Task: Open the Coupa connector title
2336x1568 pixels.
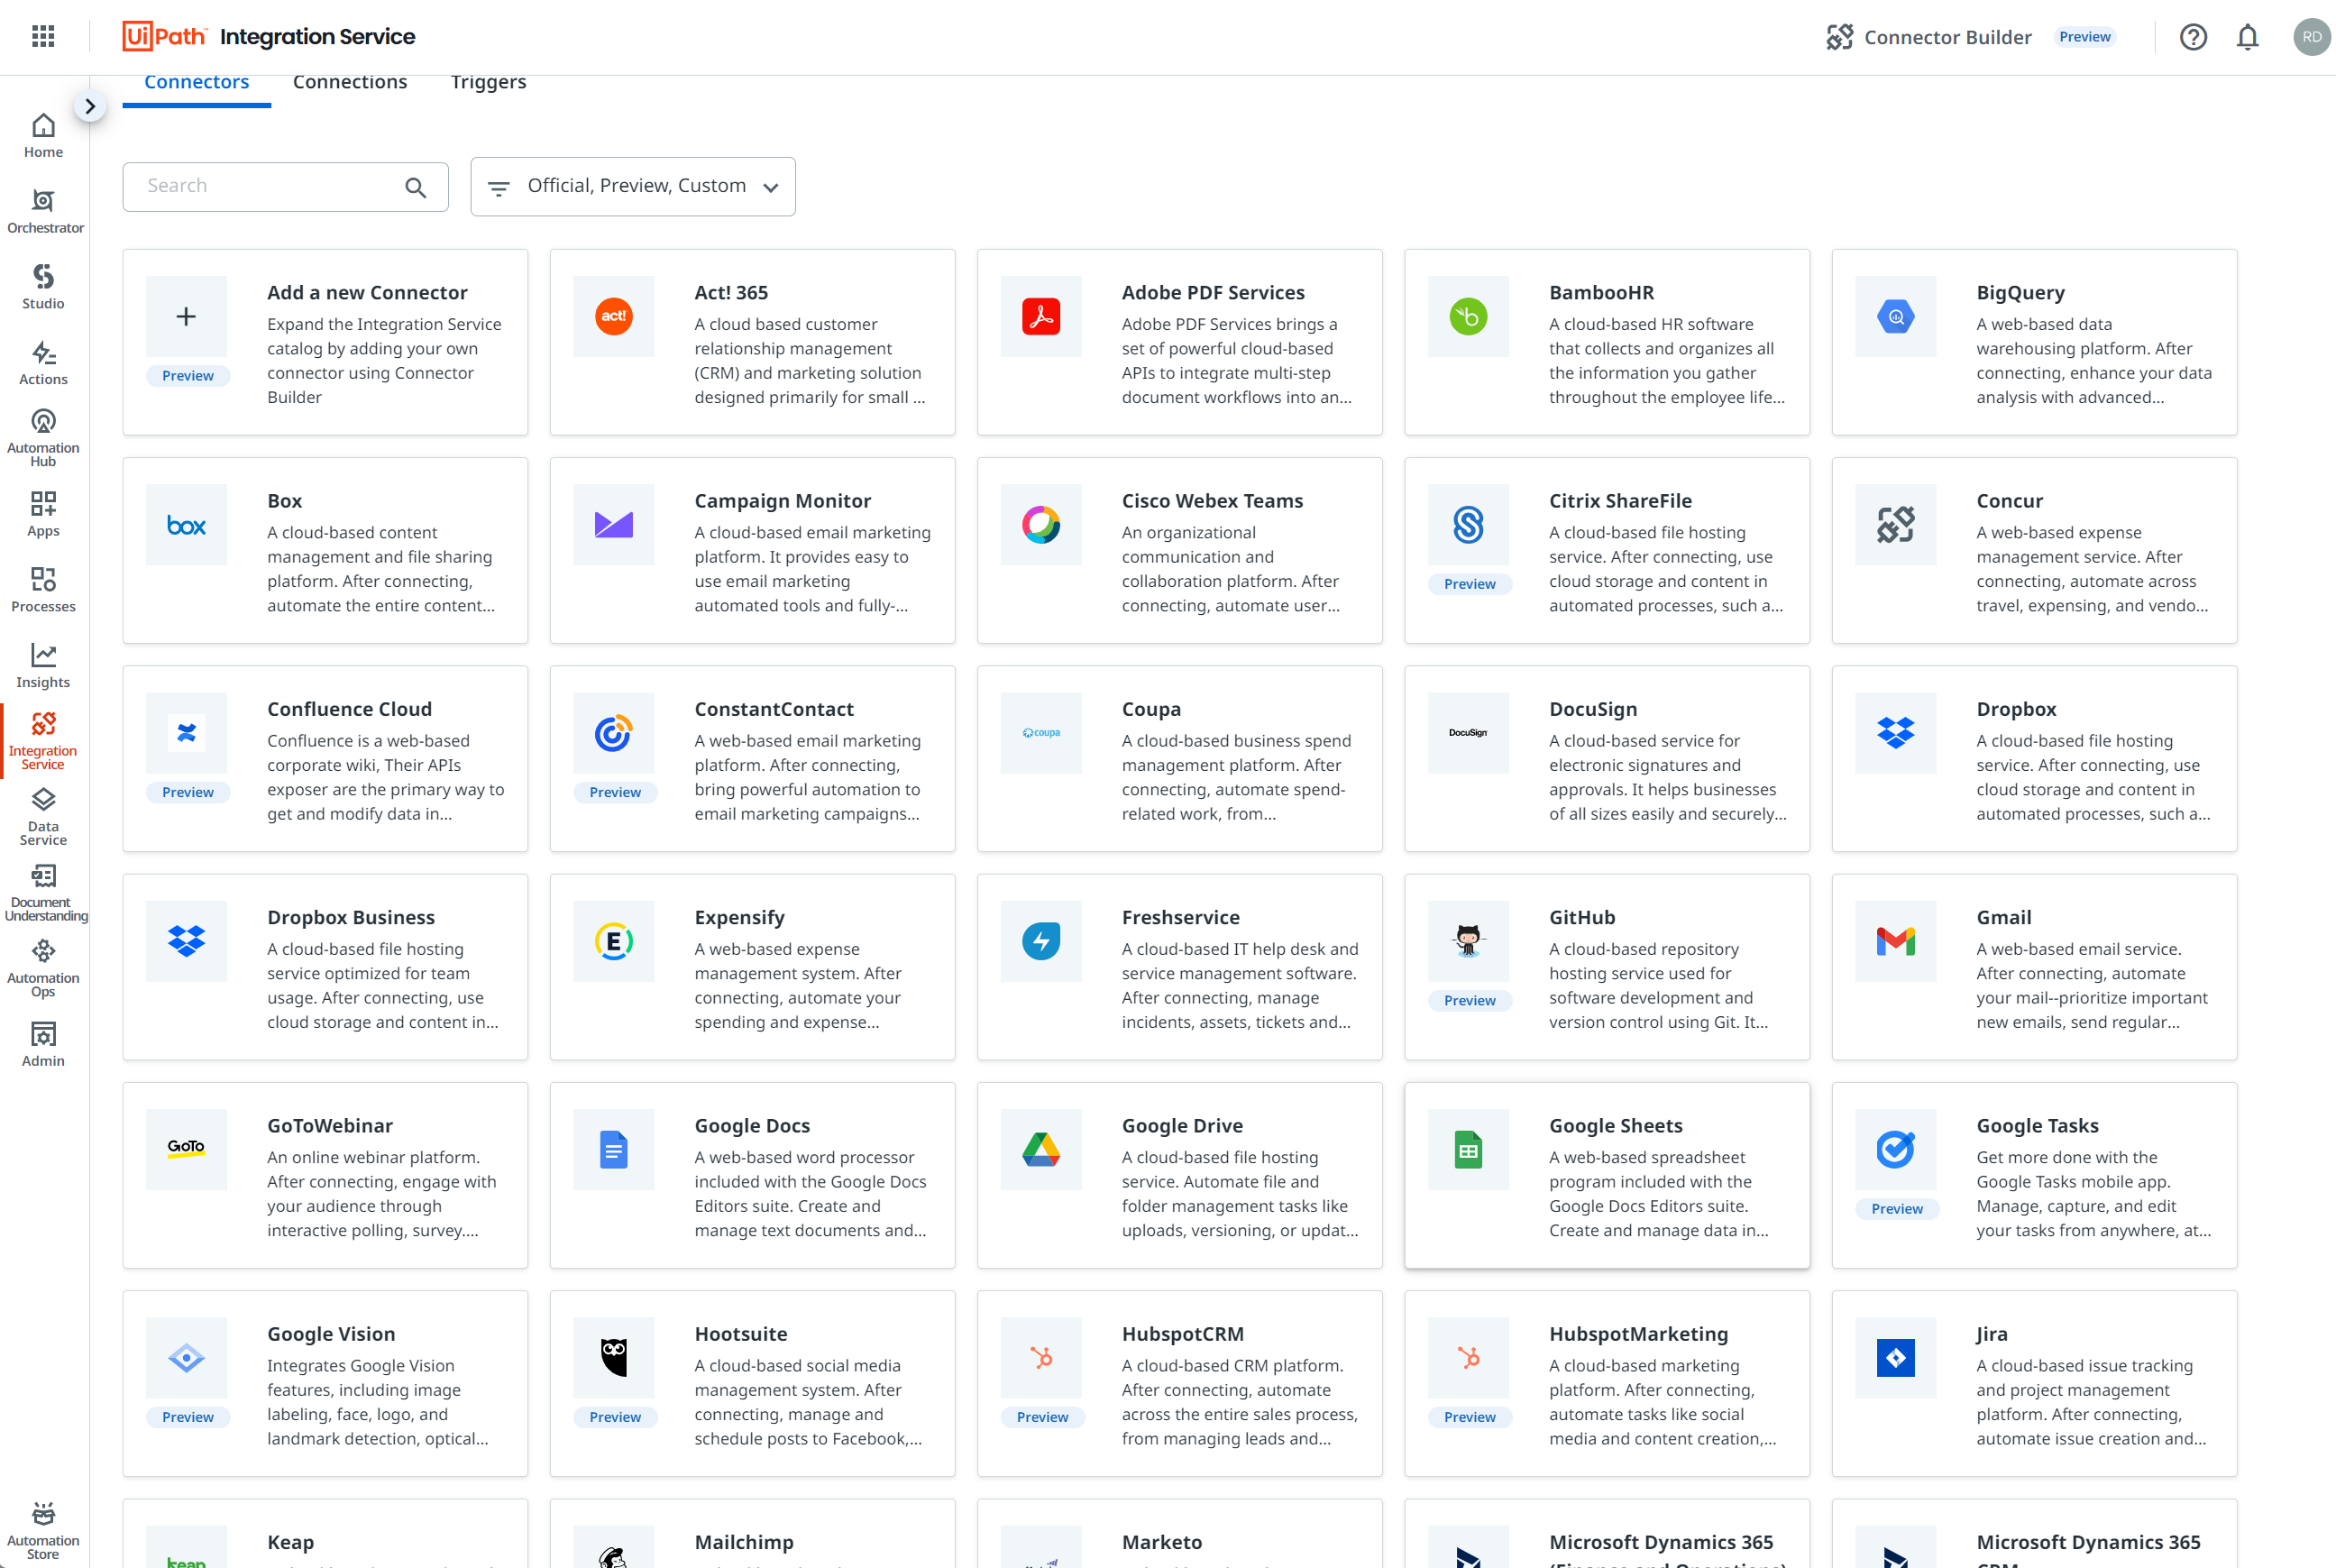Action: tap(1151, 709)
